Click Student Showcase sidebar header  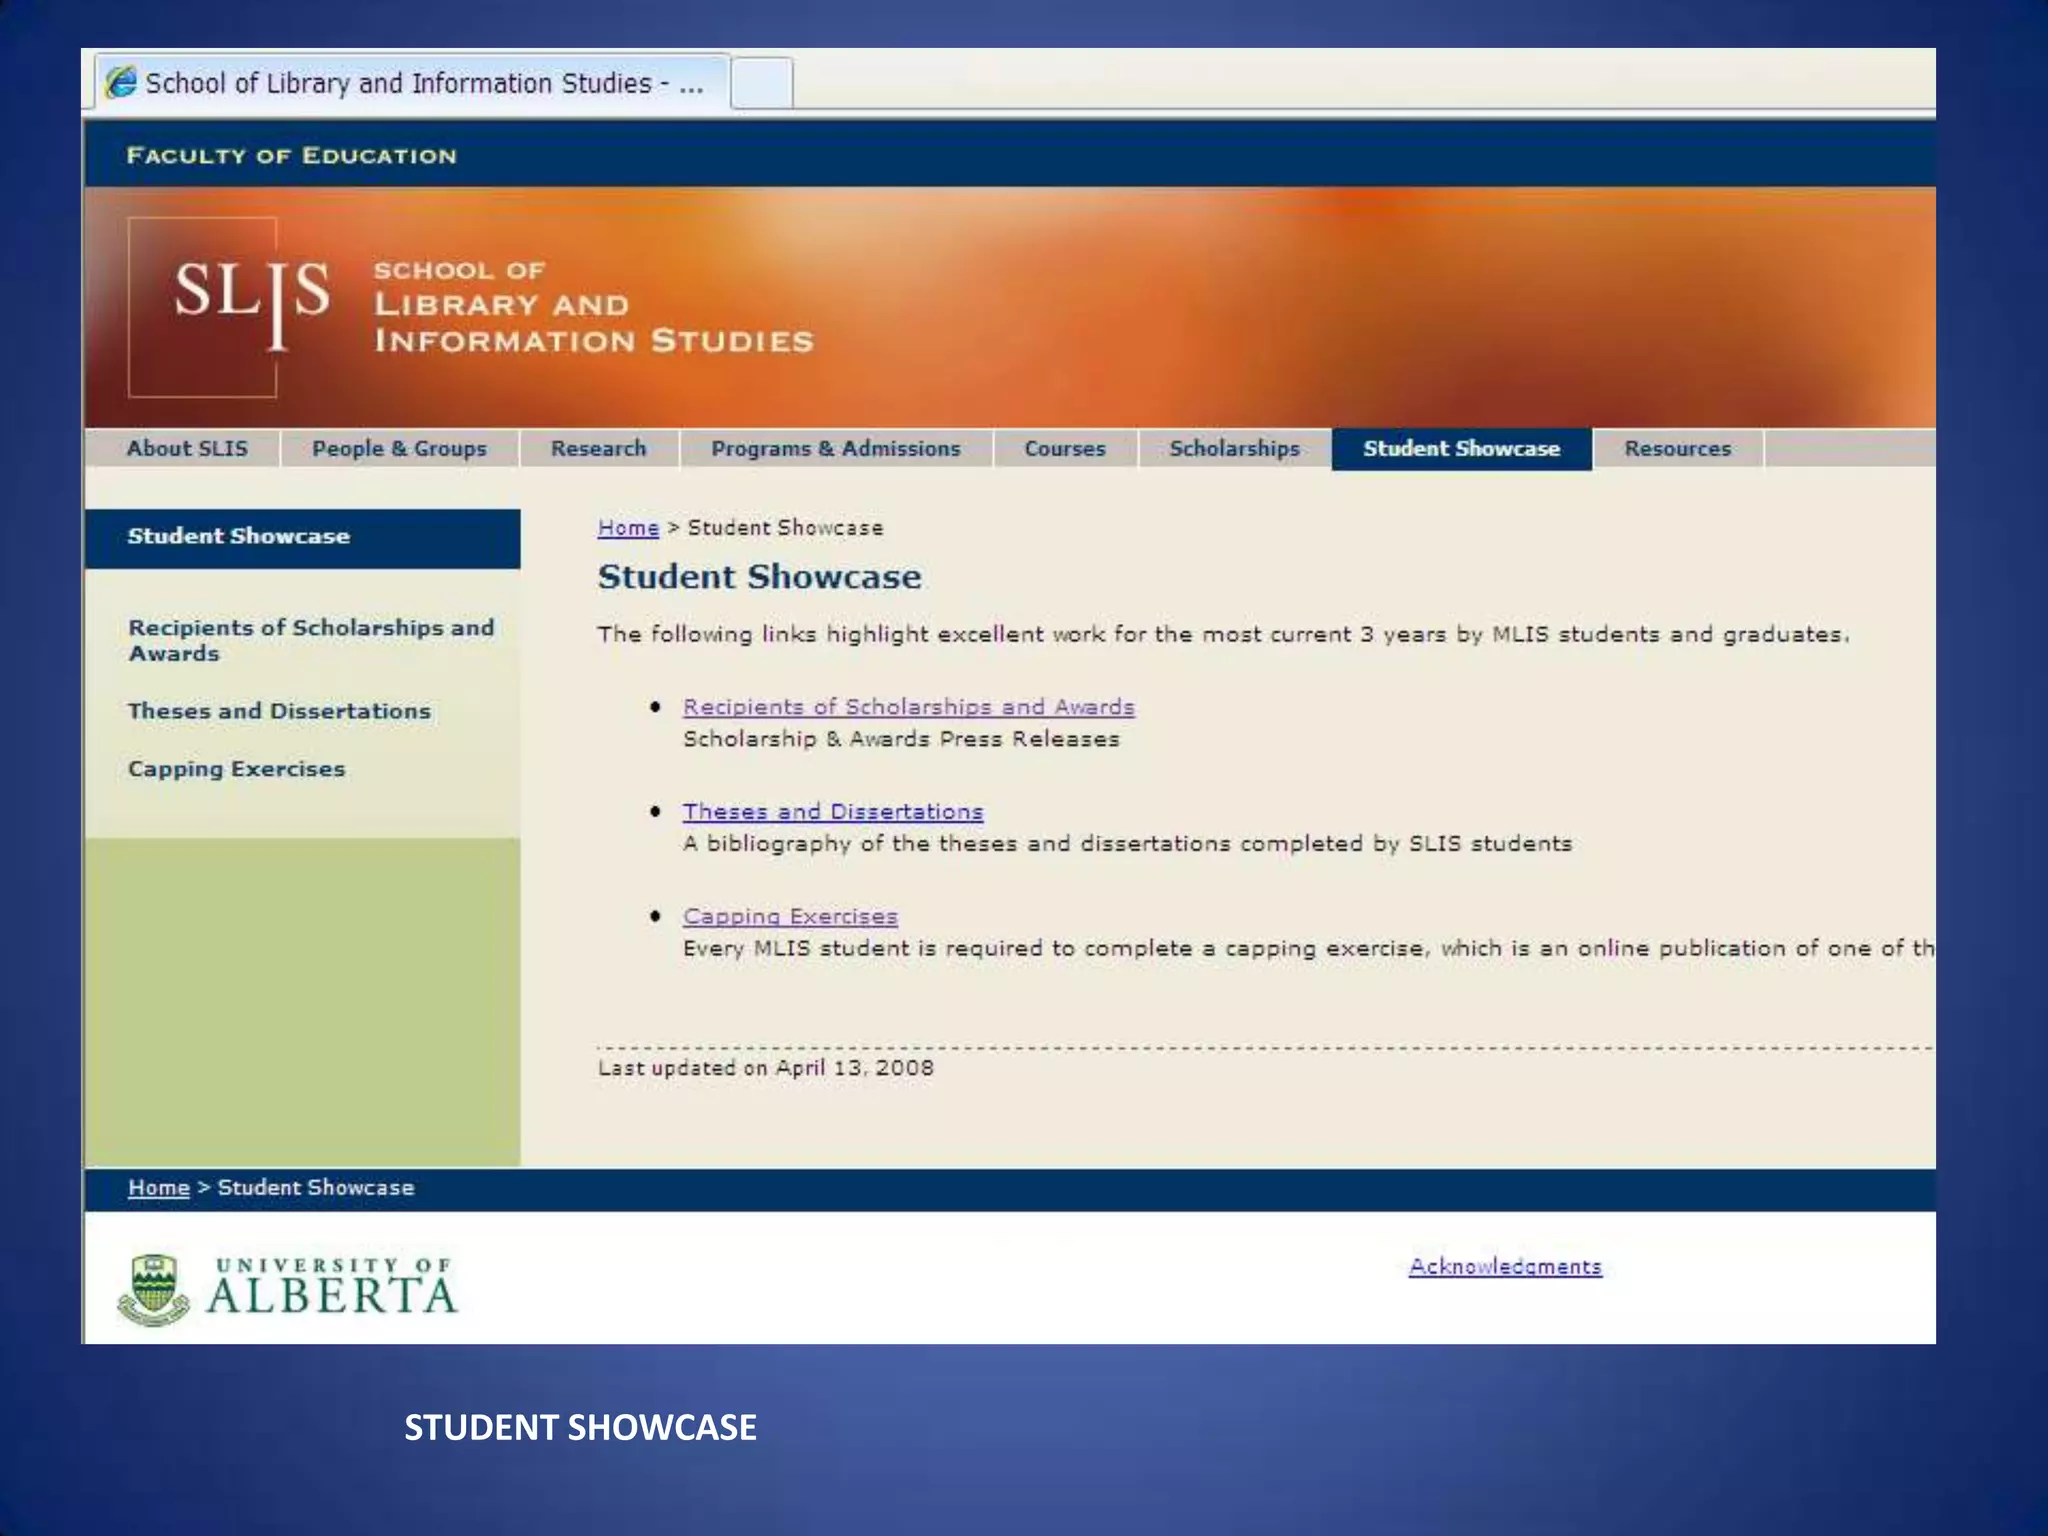tap(302, 538)
